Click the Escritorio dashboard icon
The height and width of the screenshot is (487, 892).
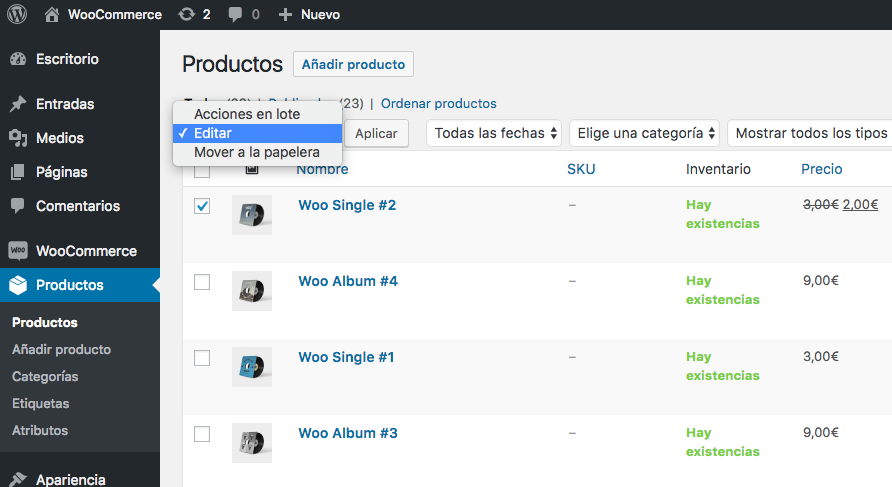pyautogui.click(x=18, y=59)
